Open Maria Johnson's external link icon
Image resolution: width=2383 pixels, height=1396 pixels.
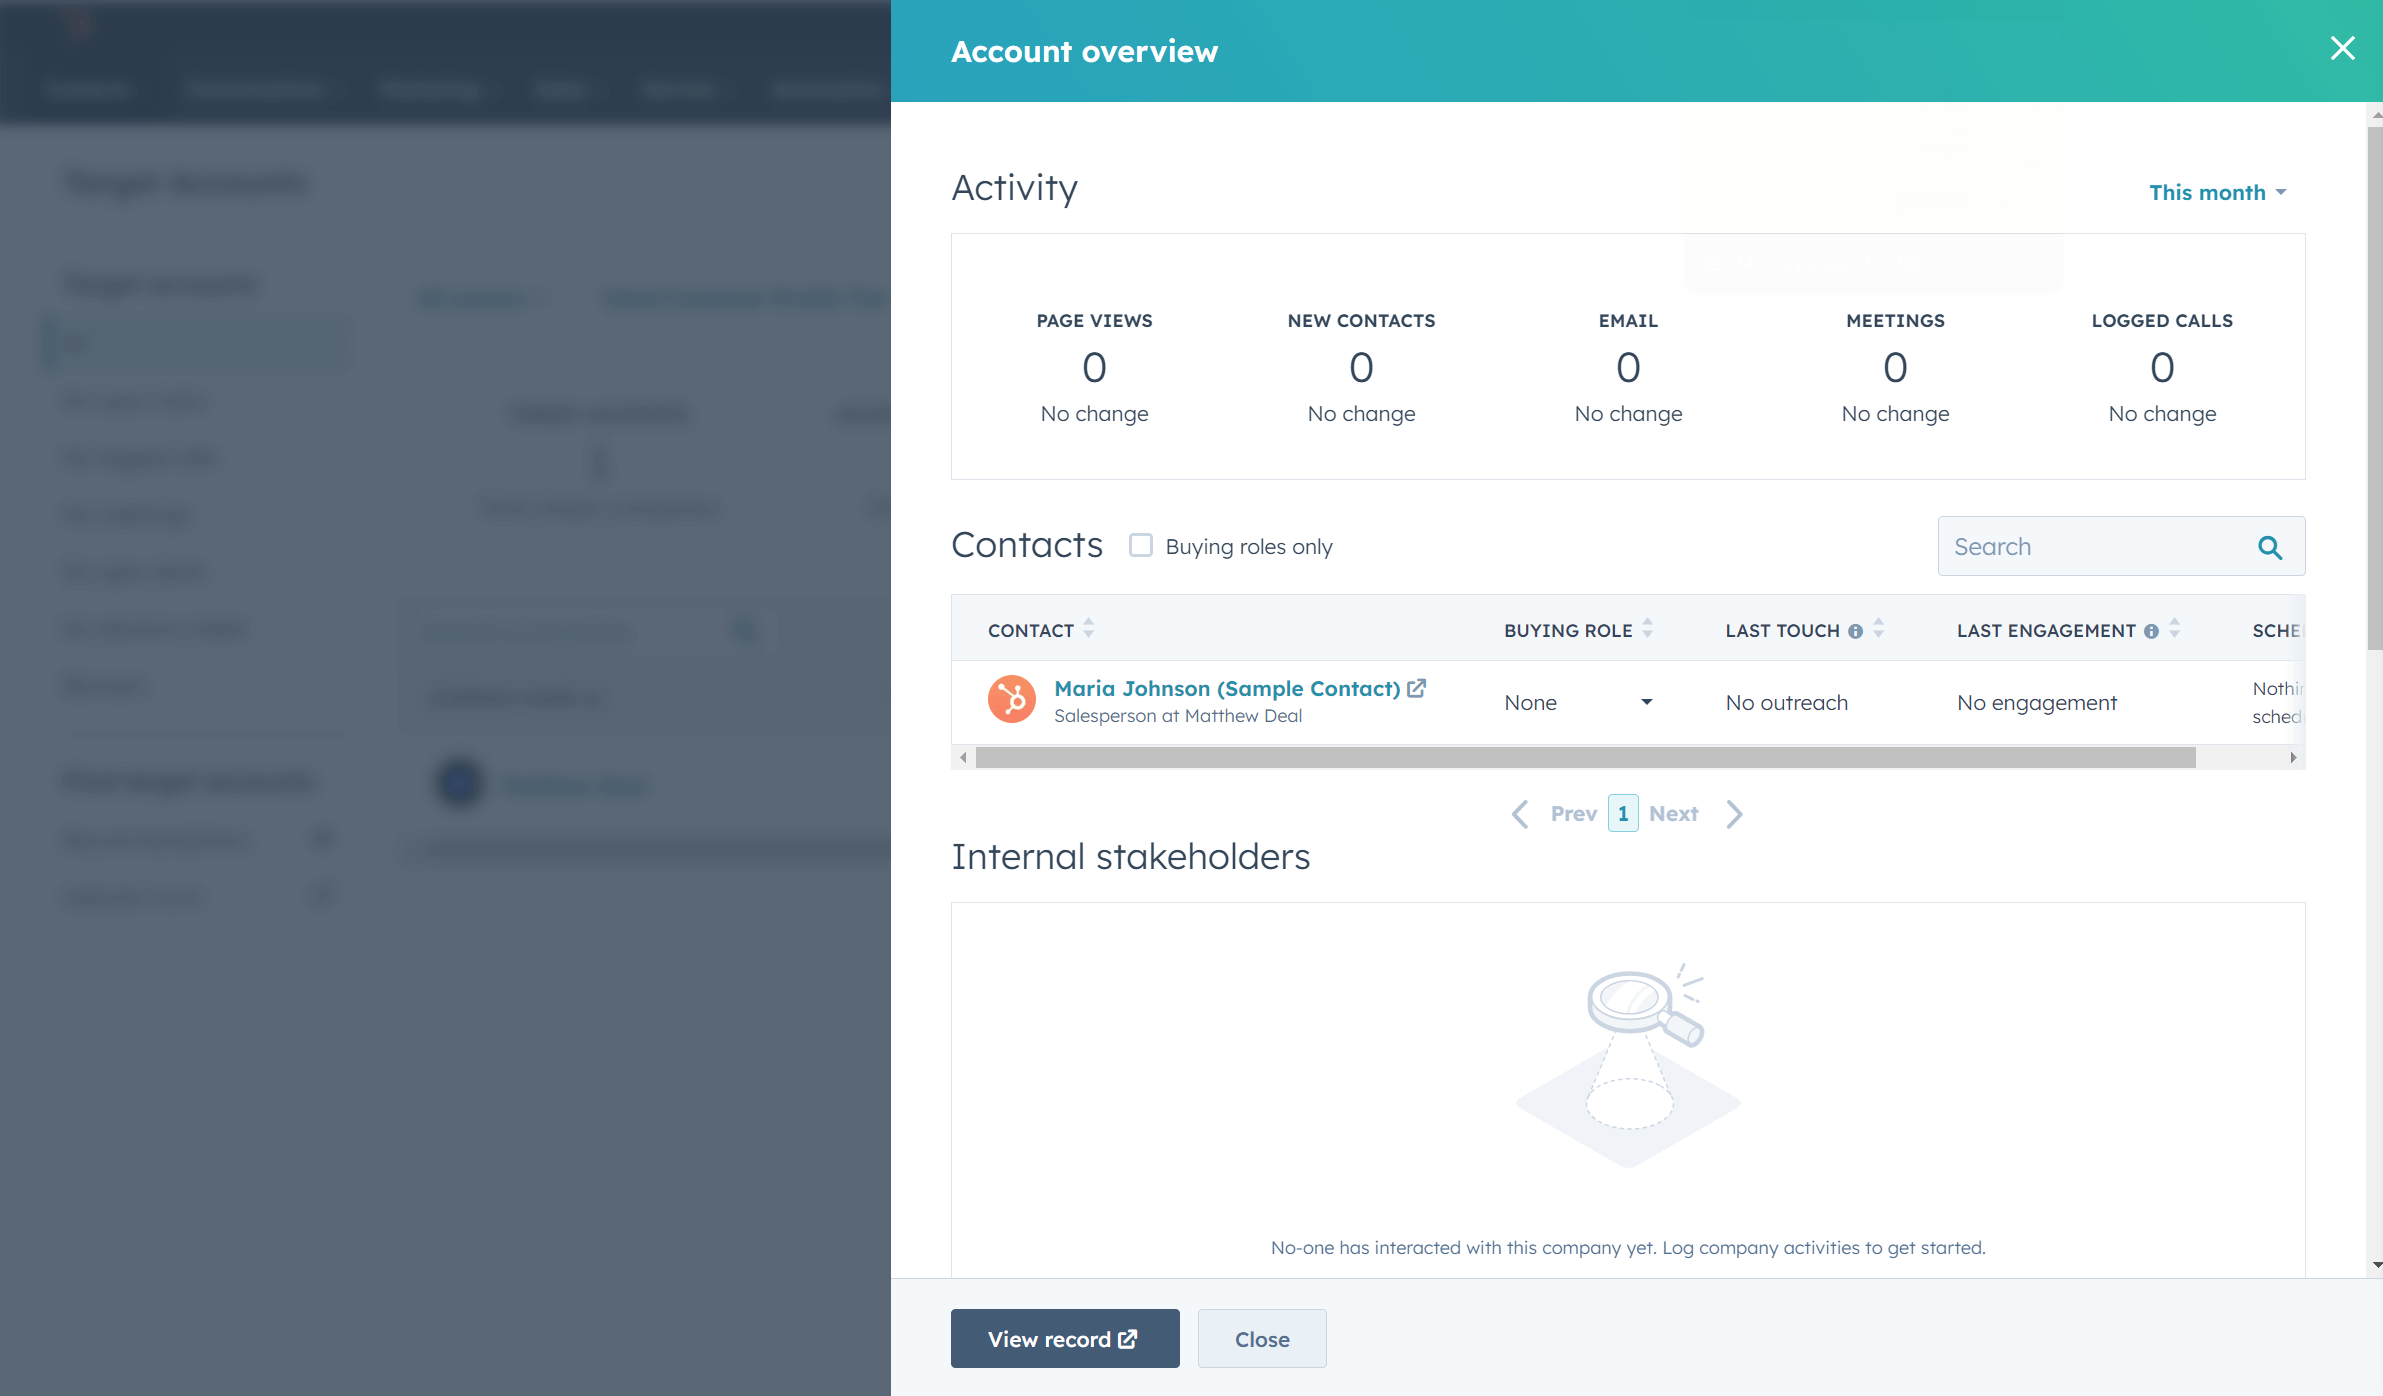coord(1417,687)
